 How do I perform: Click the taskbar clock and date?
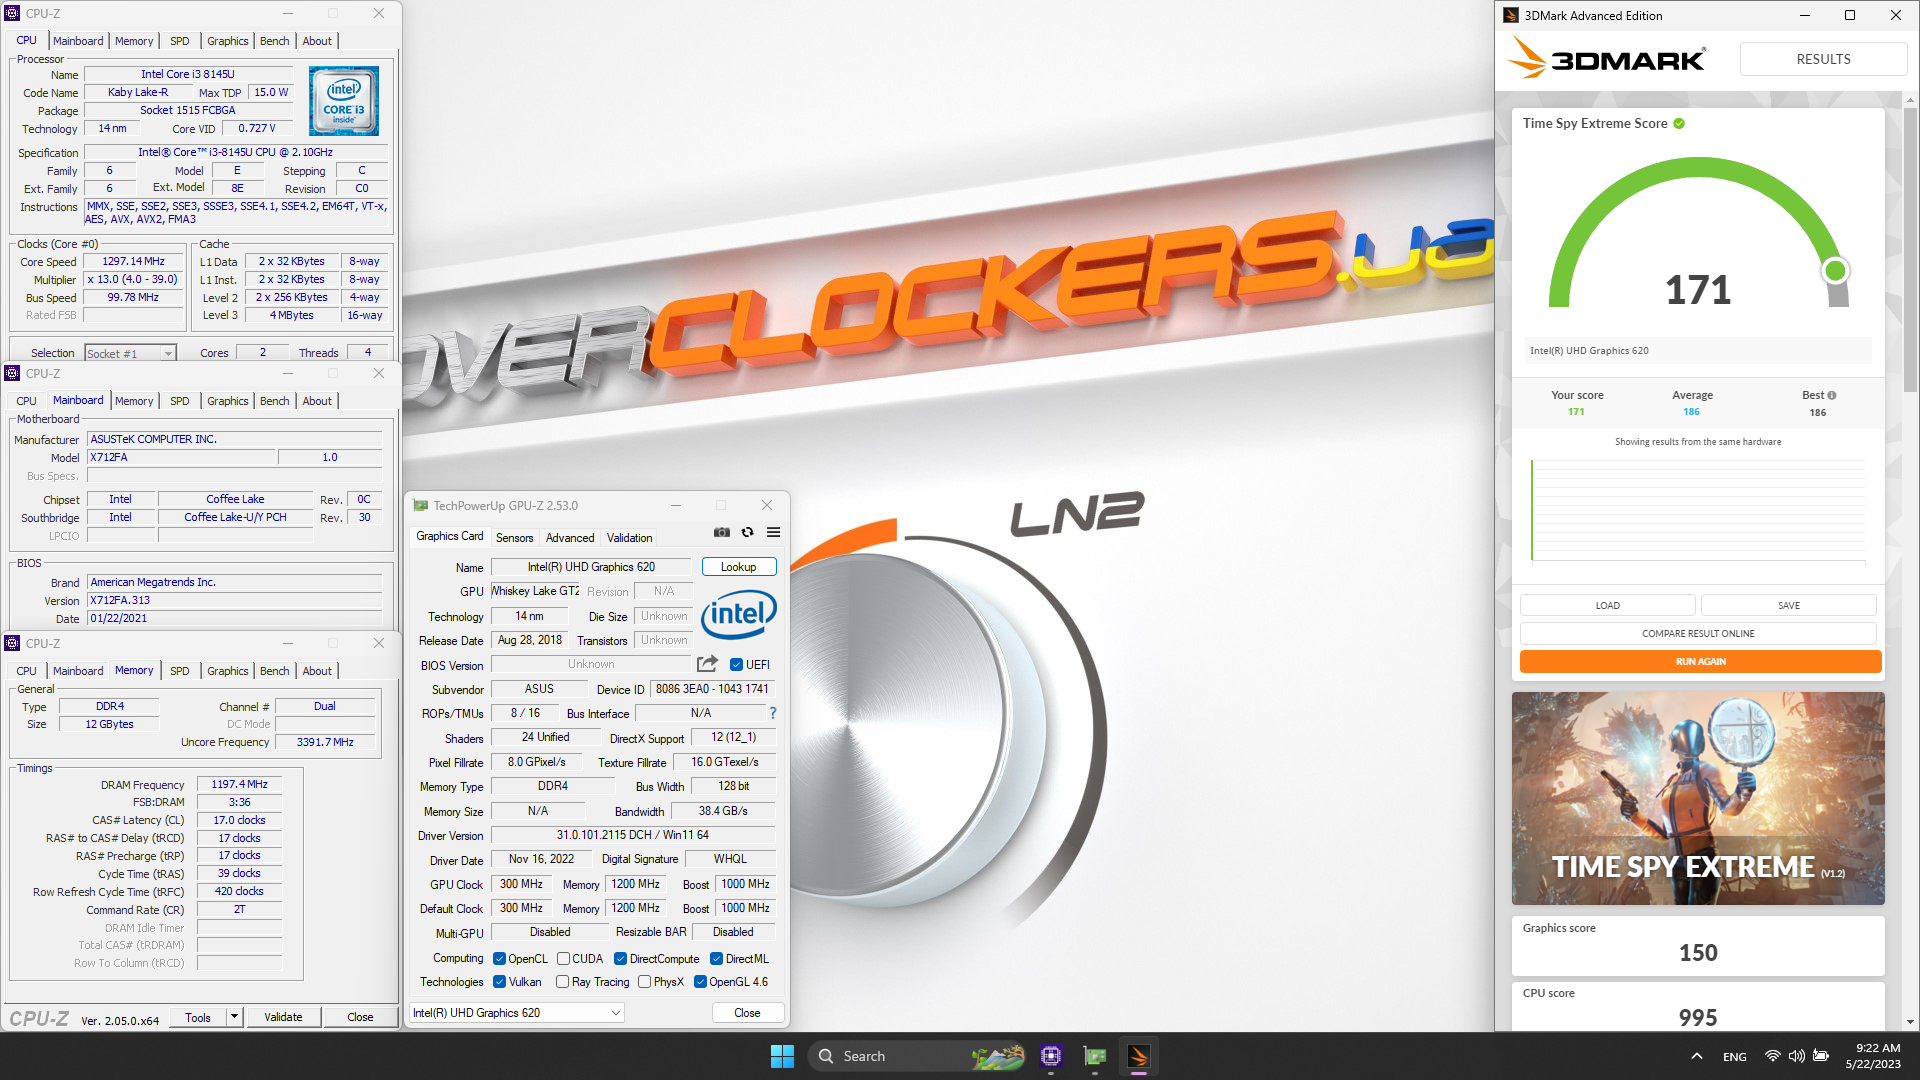click(1873, 1056)
